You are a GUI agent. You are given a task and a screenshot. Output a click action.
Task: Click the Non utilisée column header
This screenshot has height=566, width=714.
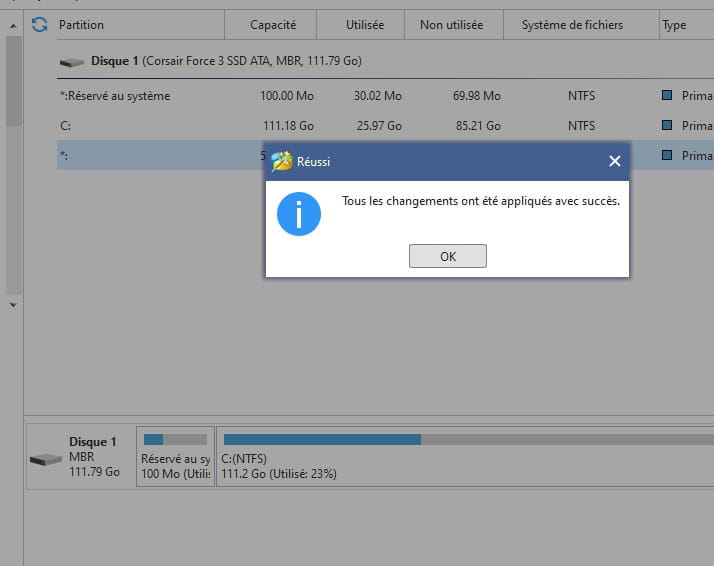click(x=451, y=25)
